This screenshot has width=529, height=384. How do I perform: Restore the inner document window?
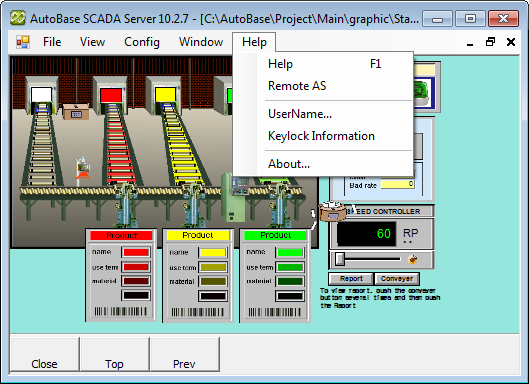click(x=490, y=42)
